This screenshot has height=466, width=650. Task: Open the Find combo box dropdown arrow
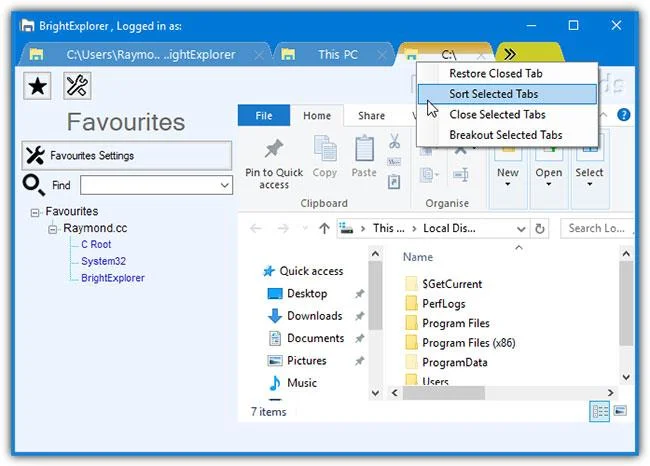[225, 185]
